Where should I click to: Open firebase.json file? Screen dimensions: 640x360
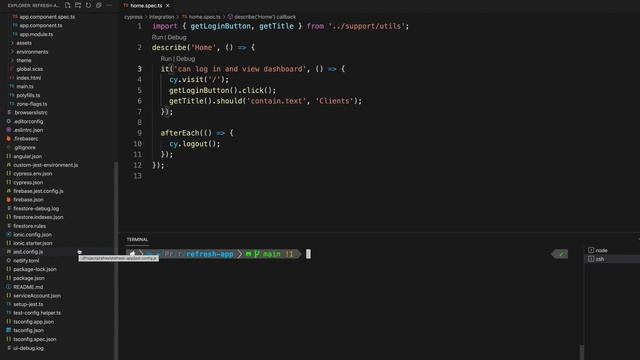pyautogui.click(x=28, y=200)
